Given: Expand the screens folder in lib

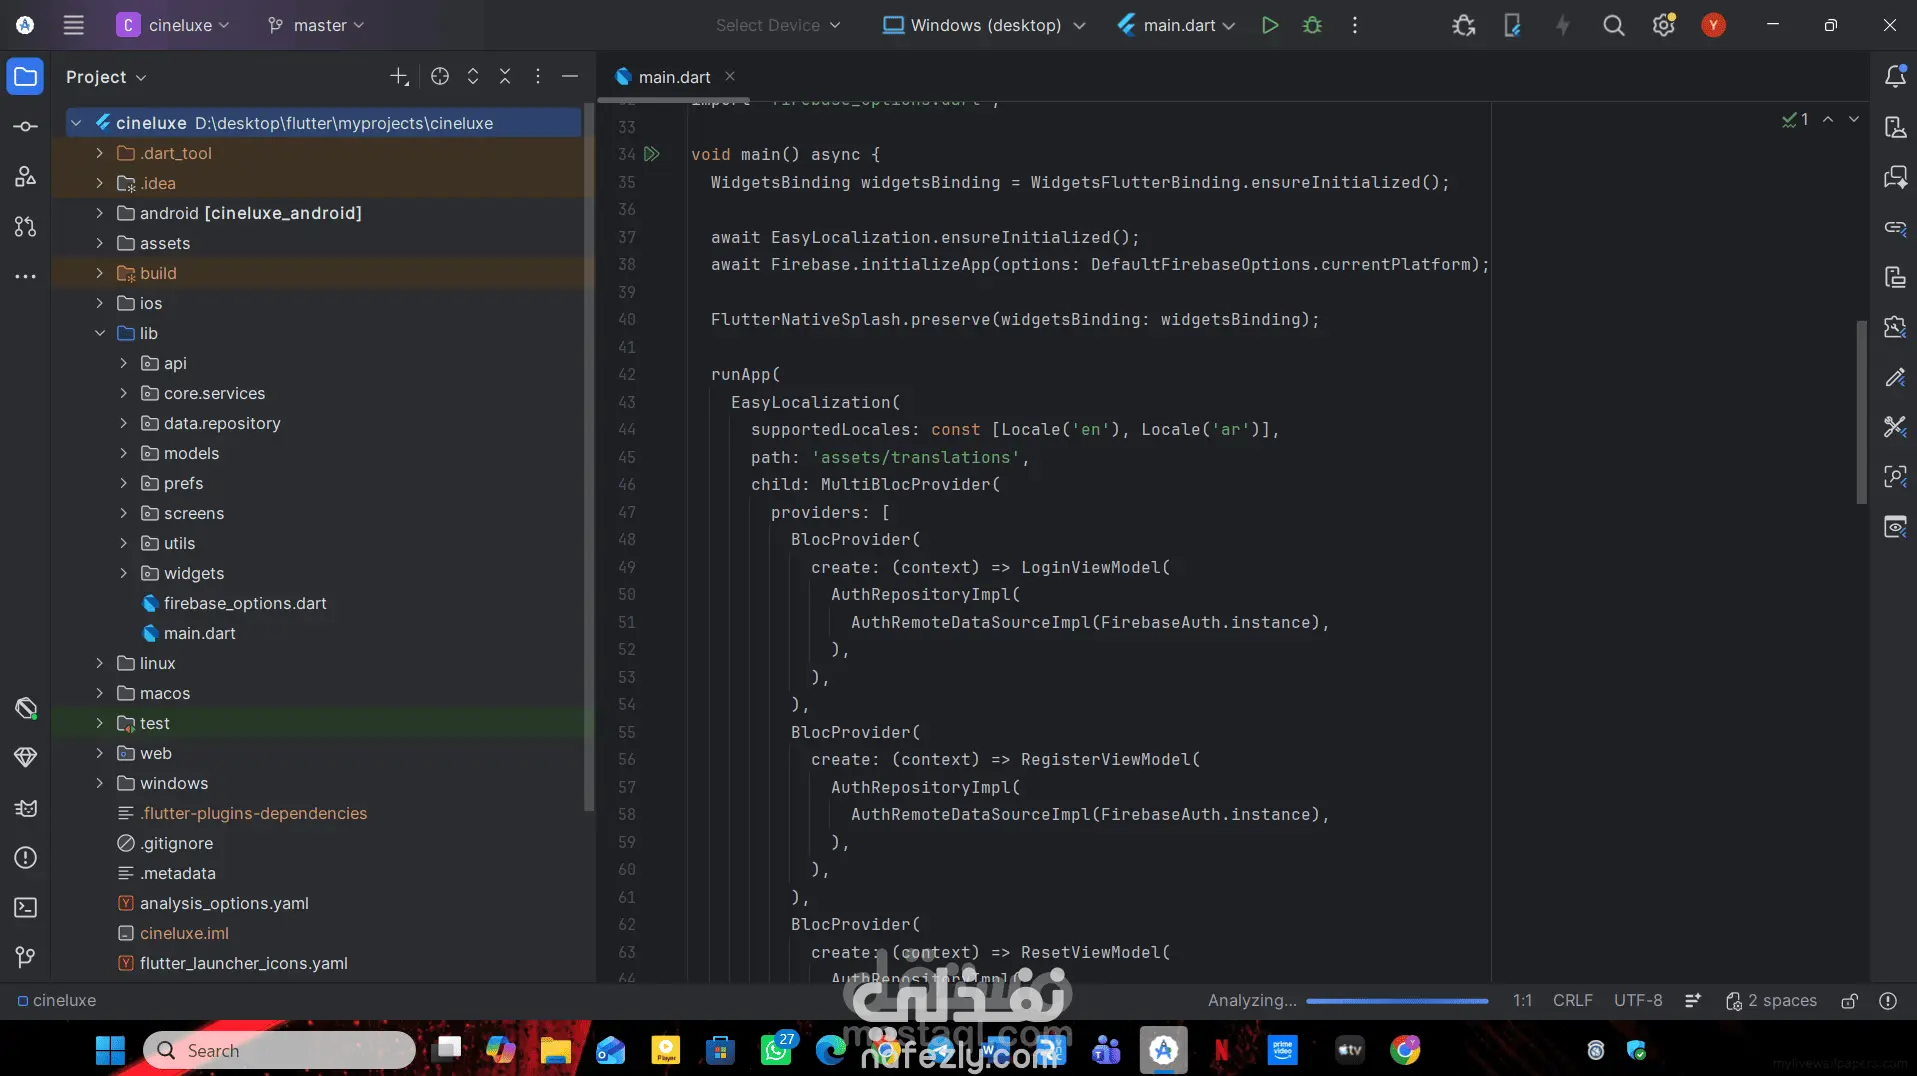Looking at the screenshot, I should [x=124, y=513].
